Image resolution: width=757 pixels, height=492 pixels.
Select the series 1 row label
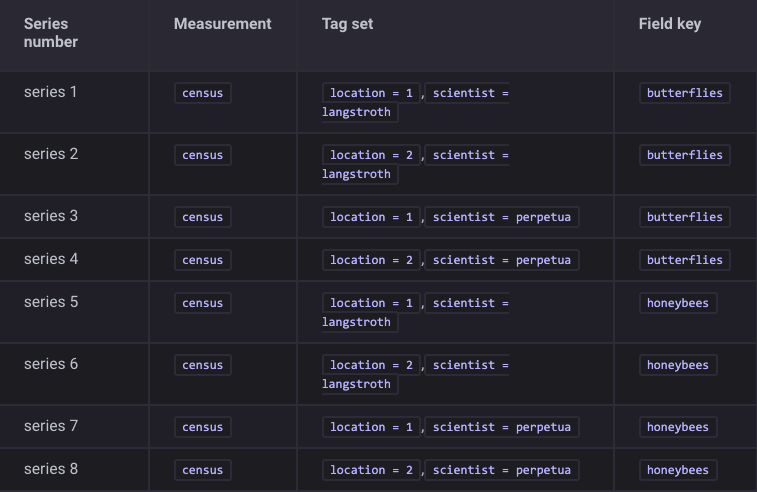click(x=51, y=92)
